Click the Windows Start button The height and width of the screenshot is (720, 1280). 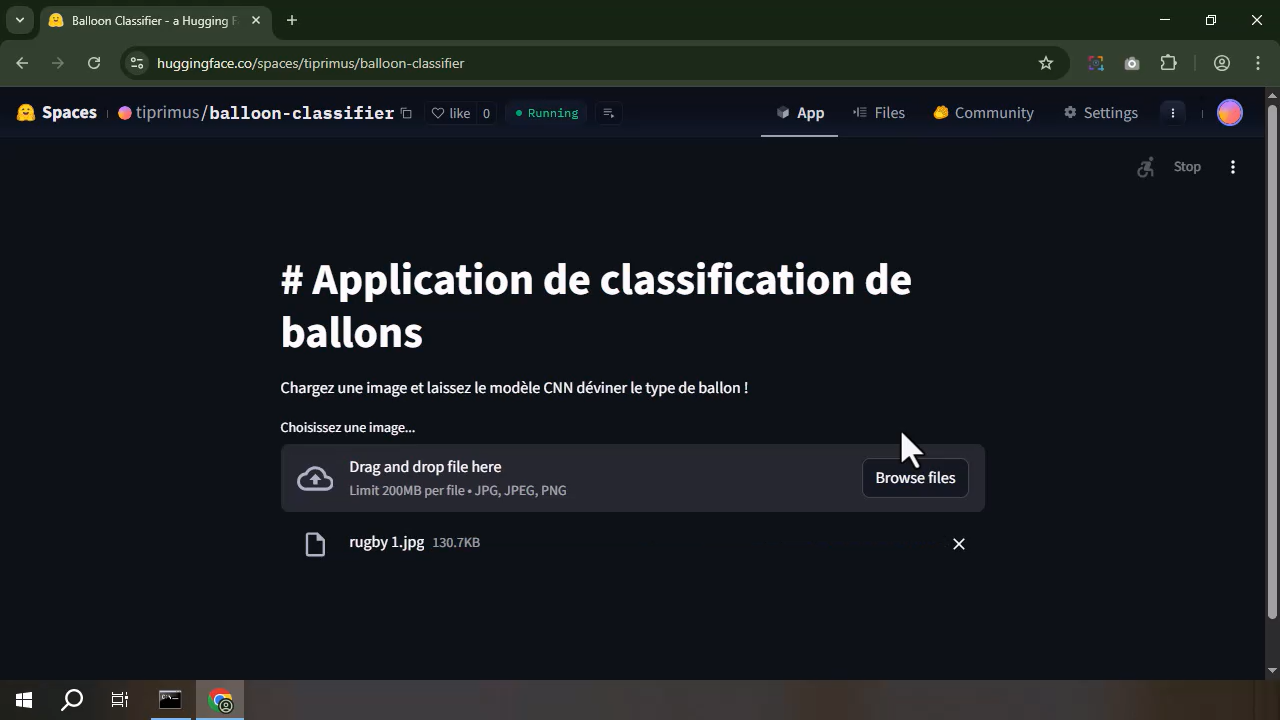click(x=22, y=699)
